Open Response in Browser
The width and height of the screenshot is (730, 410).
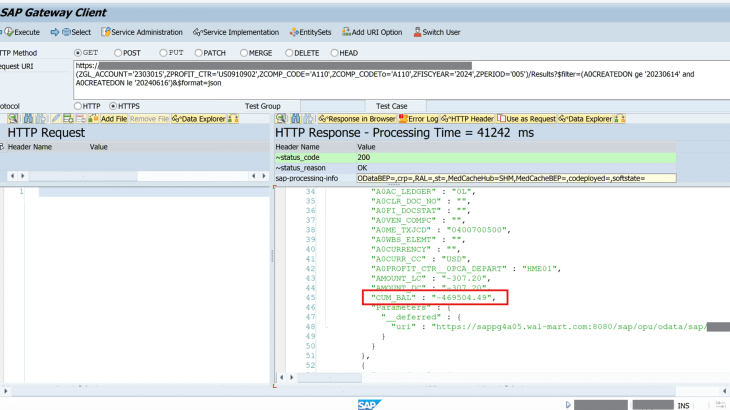[357, 119]
